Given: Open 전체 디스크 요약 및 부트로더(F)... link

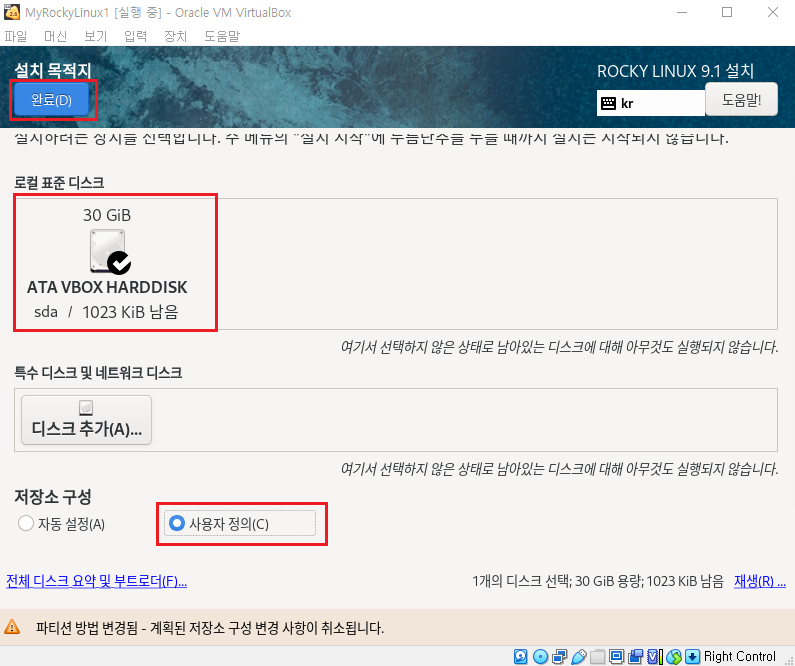Looking at the screenshot, I should coord(96,581).
